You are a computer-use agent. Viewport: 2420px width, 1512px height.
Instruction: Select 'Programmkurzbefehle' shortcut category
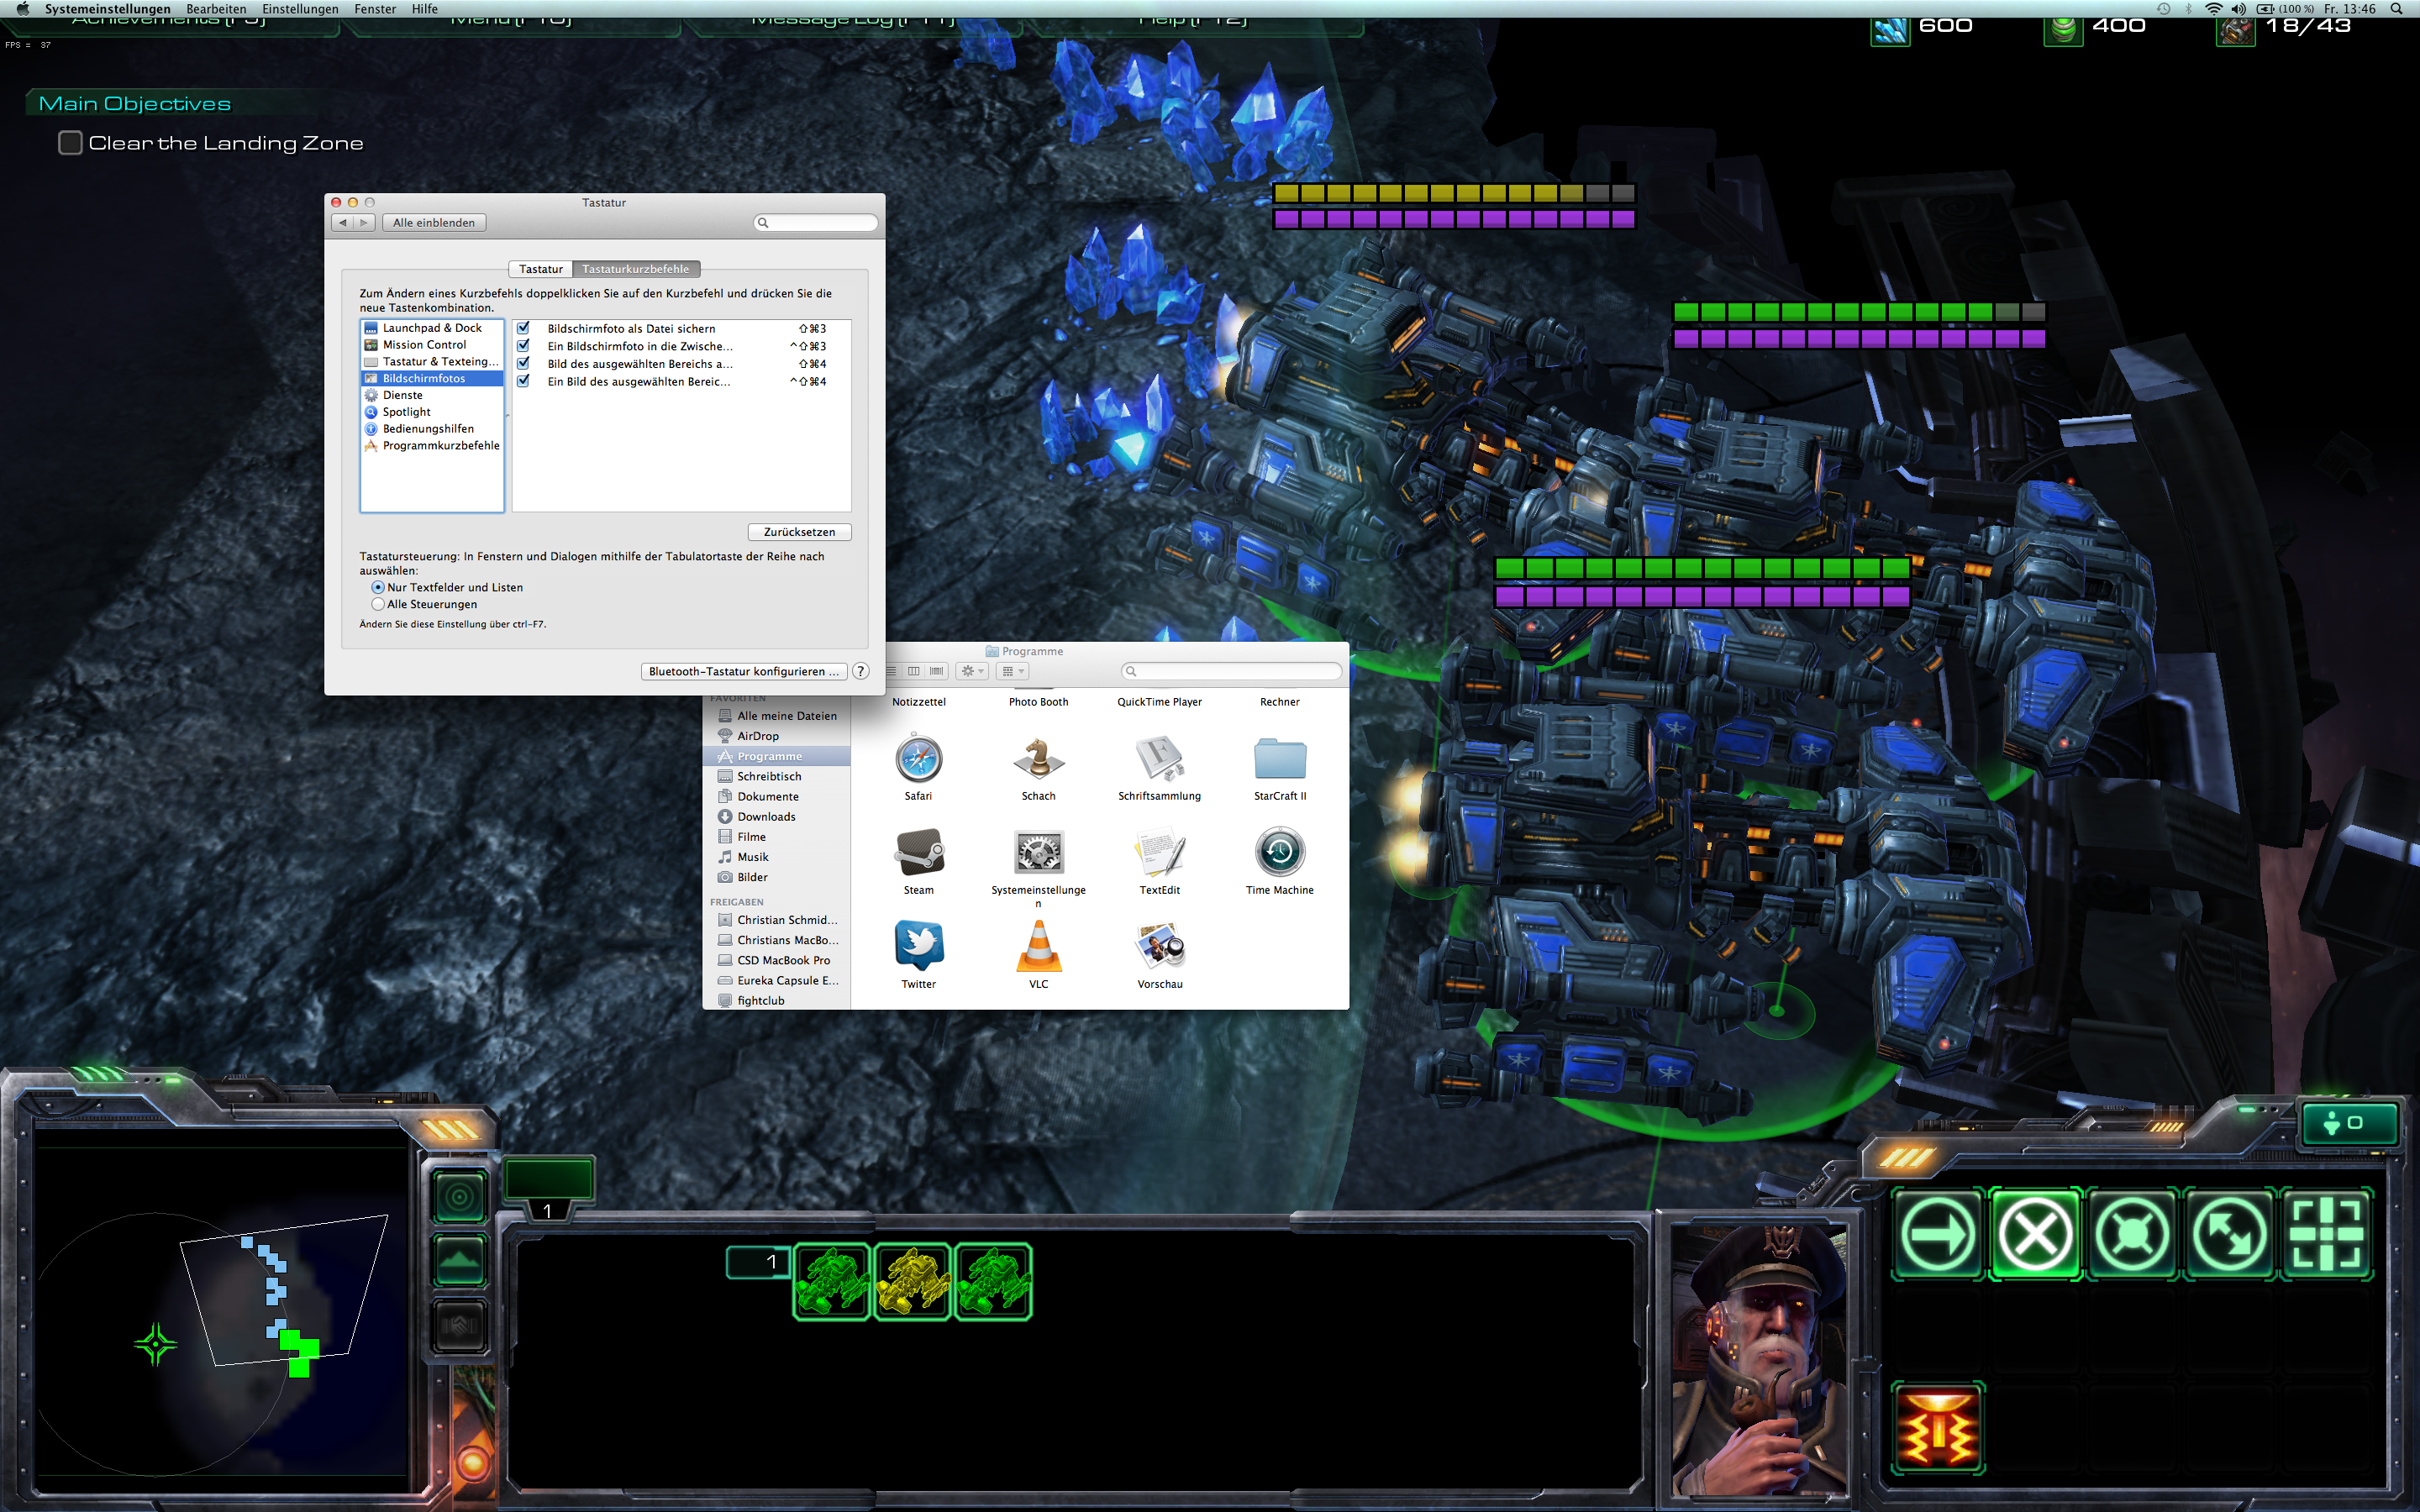432,446
